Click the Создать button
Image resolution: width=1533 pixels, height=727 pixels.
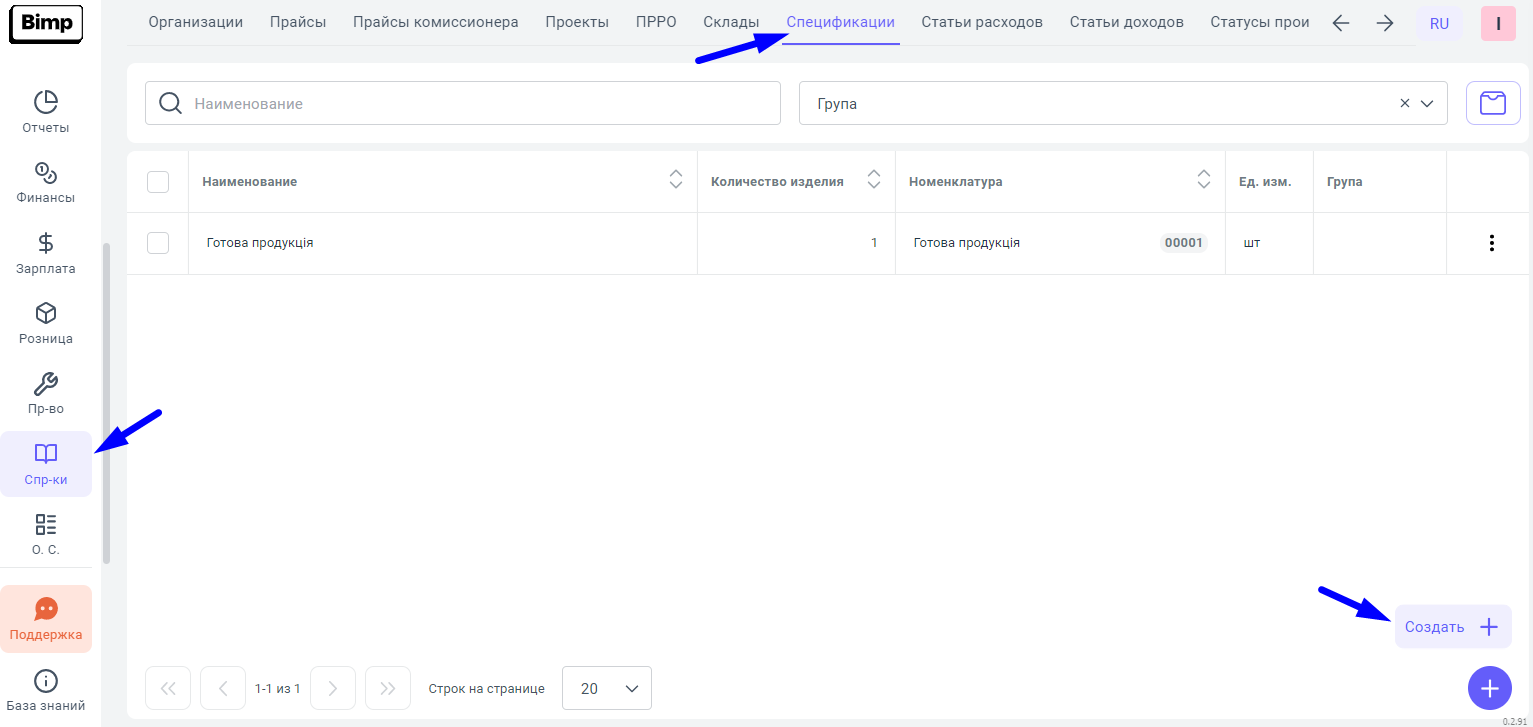click(x=1452, y=627)
